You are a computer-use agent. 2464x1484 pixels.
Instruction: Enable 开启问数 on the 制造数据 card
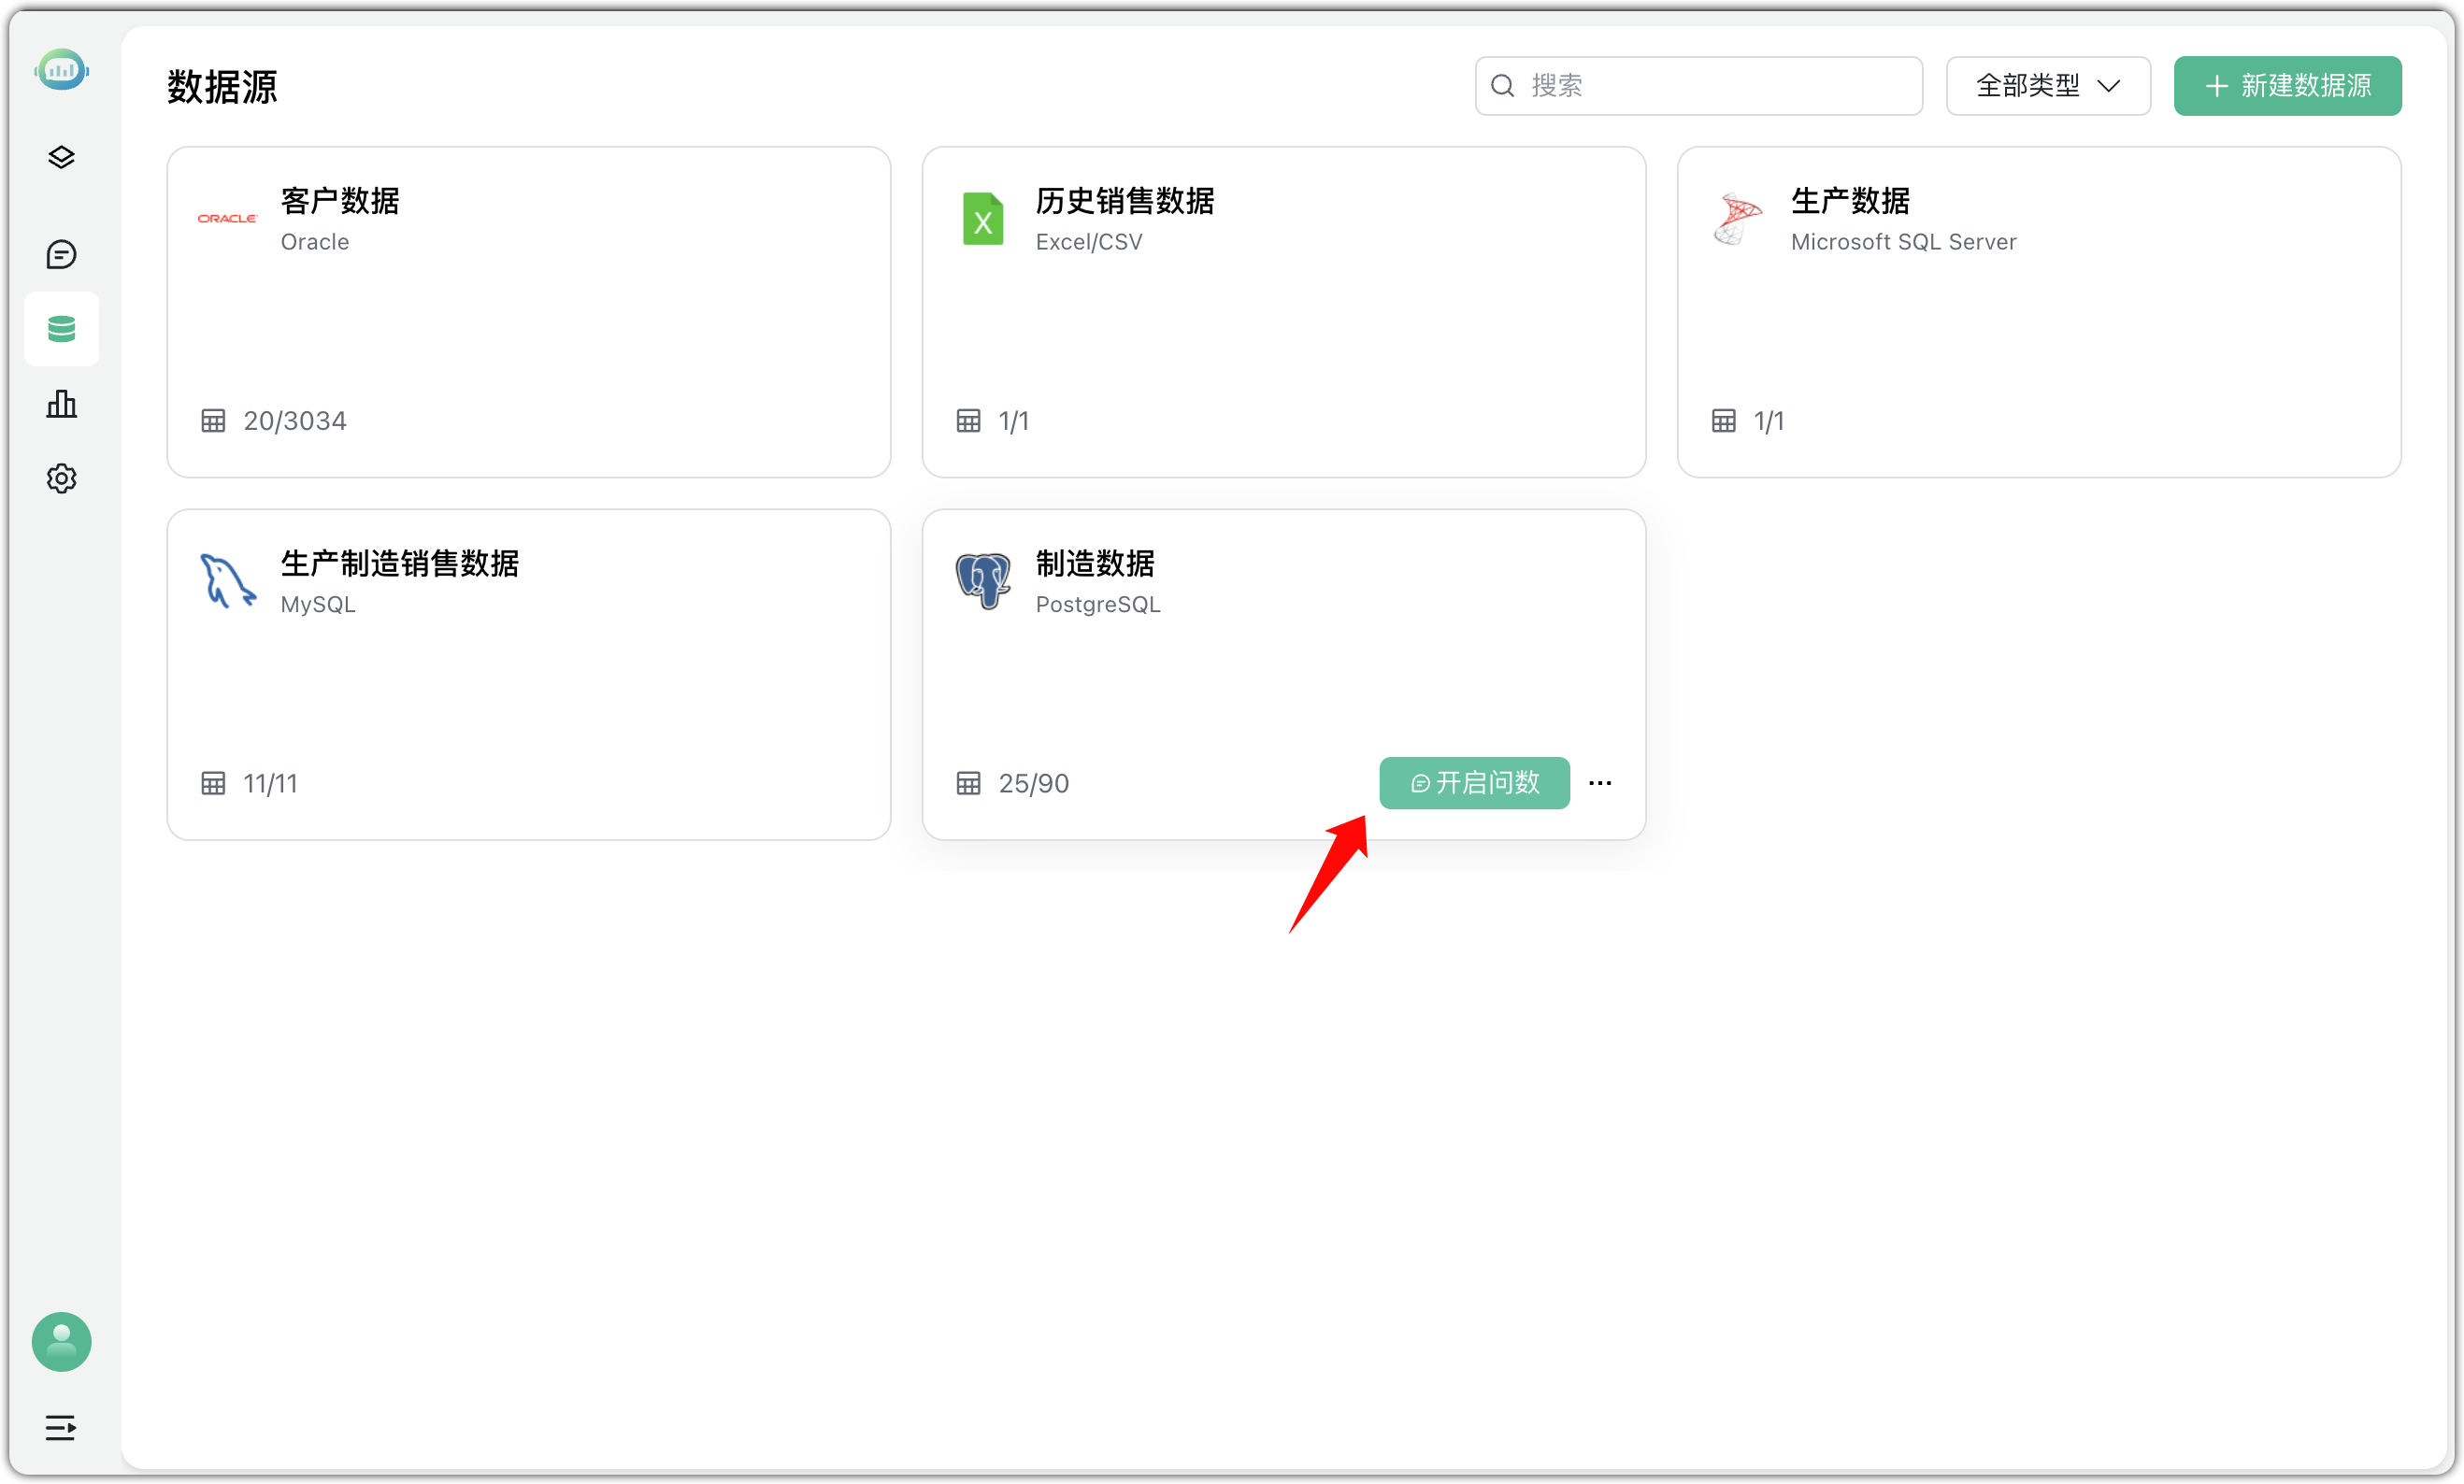pos(1473,783)
